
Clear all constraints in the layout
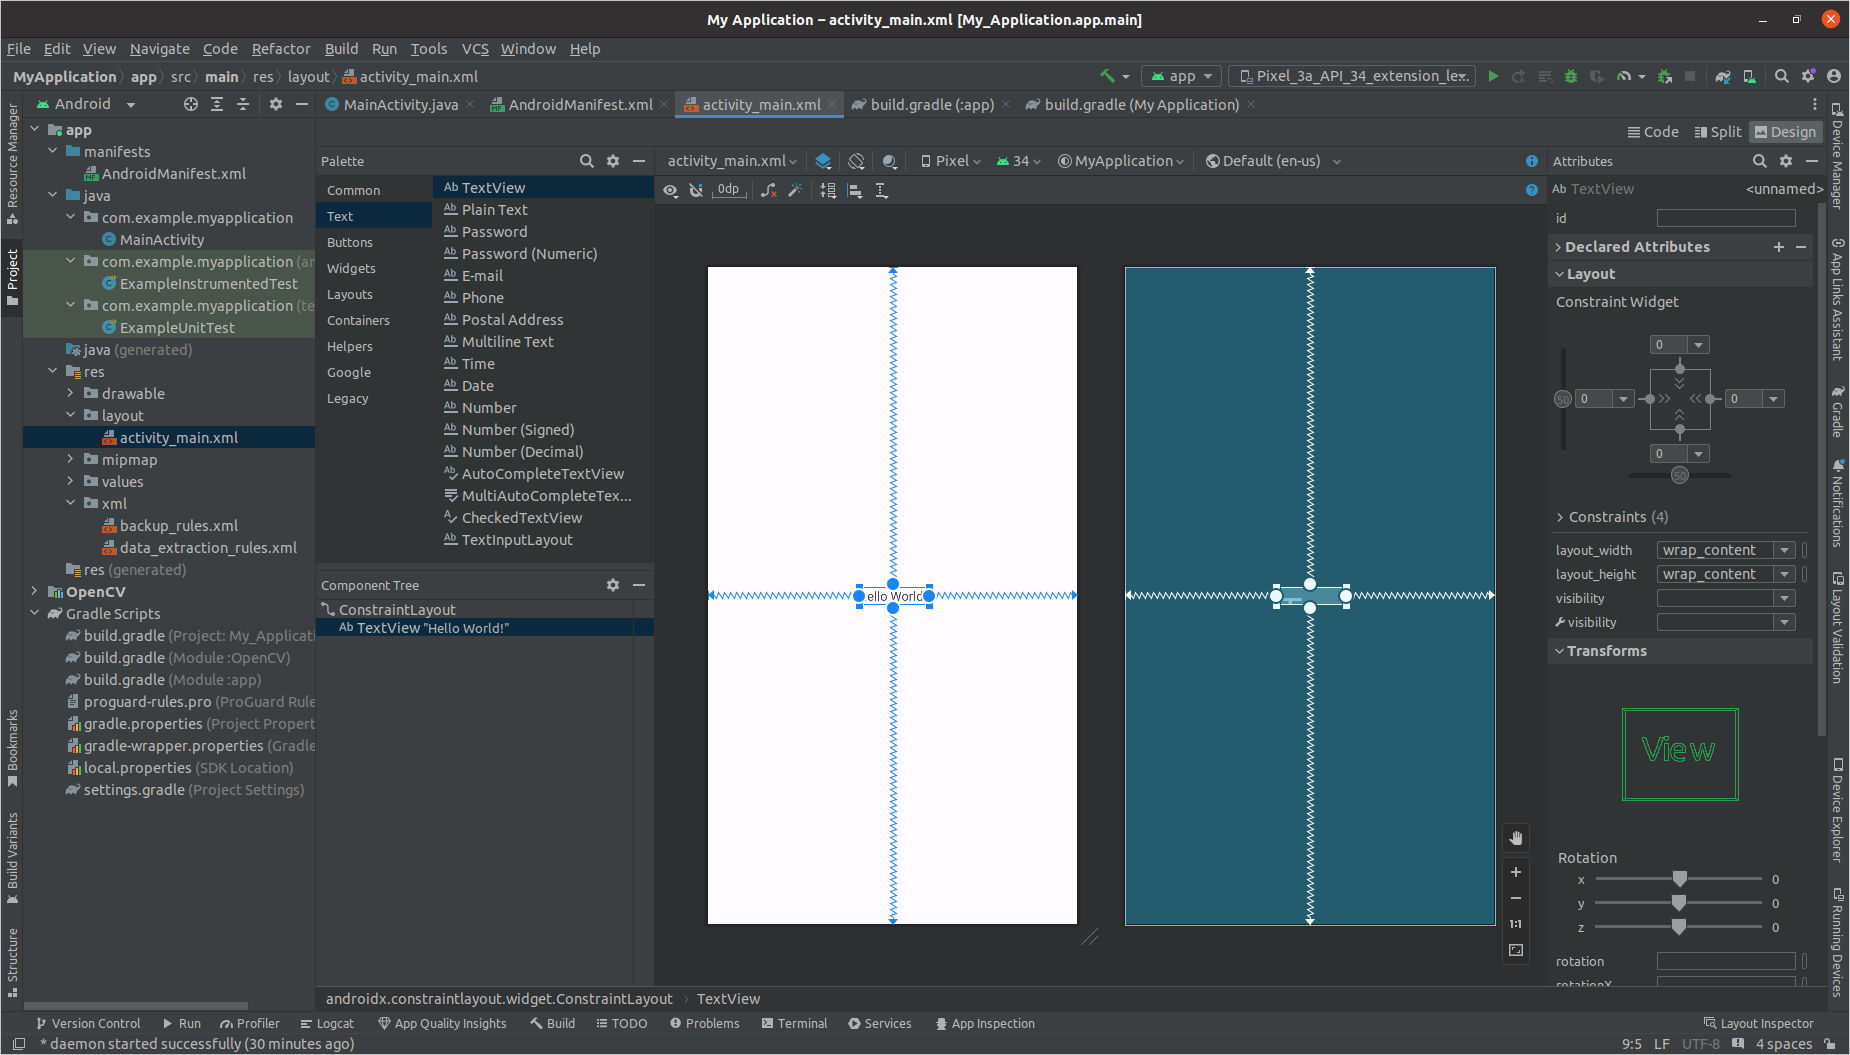770,190
